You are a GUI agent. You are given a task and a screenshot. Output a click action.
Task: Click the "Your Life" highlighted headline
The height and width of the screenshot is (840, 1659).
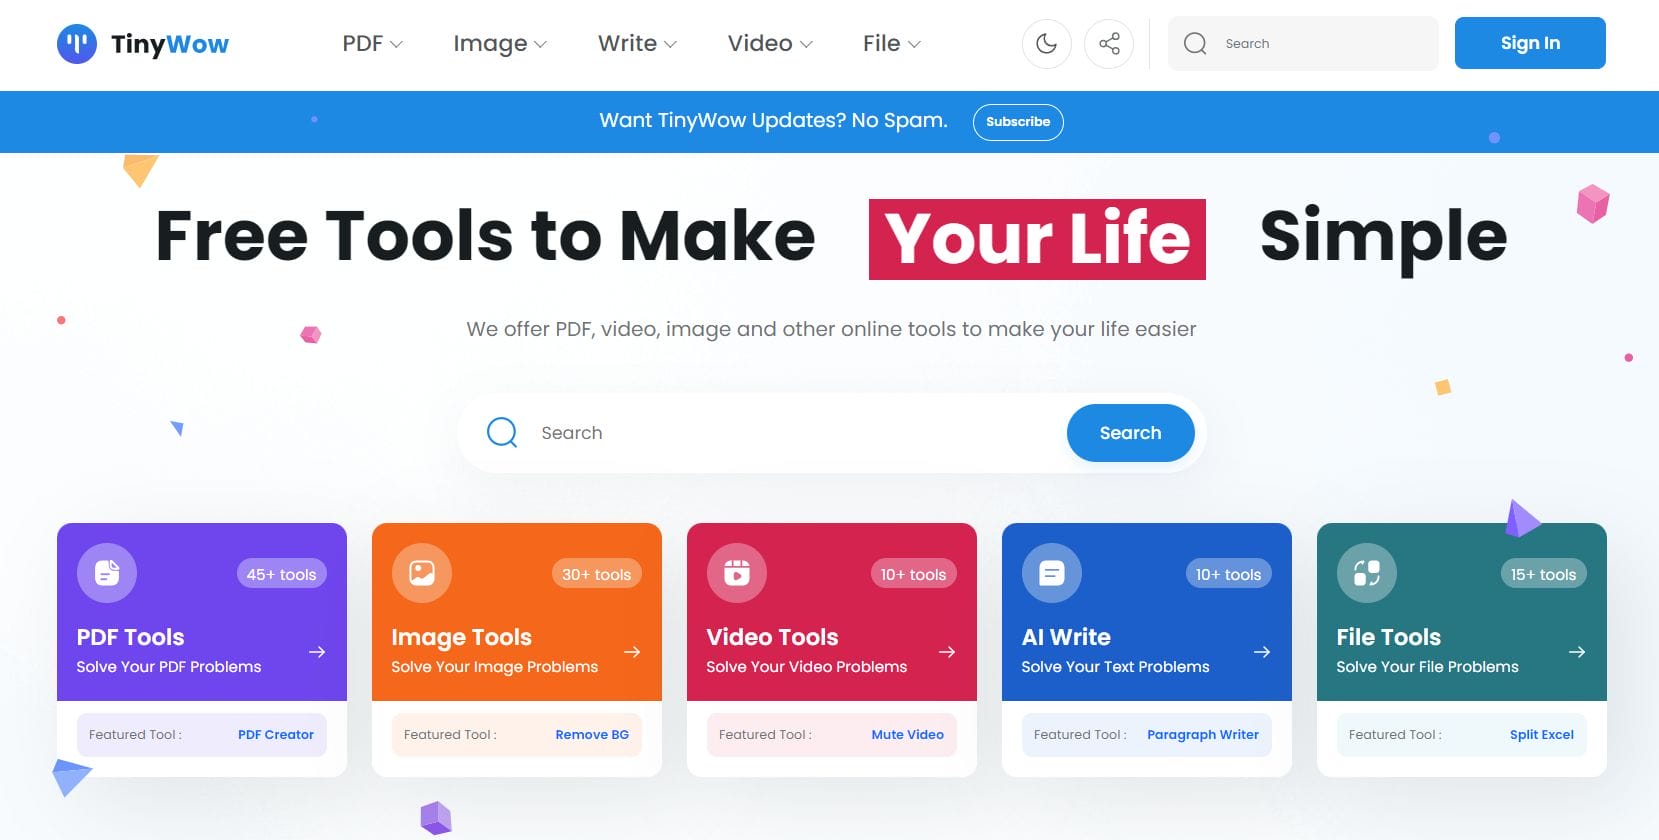tap(1037, 239)
